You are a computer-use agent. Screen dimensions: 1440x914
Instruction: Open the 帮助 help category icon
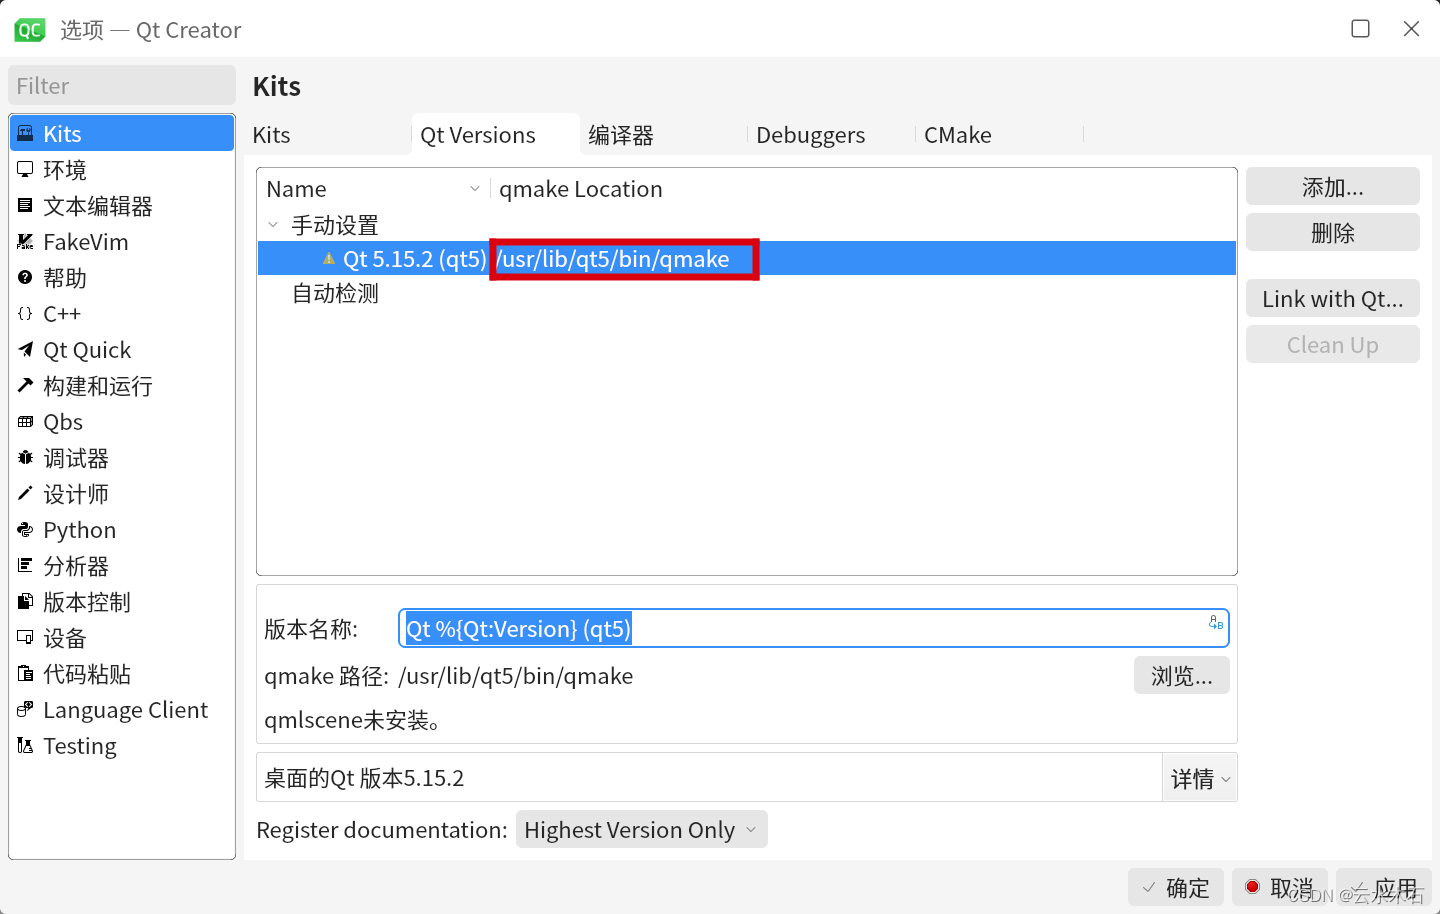[26, 278]
